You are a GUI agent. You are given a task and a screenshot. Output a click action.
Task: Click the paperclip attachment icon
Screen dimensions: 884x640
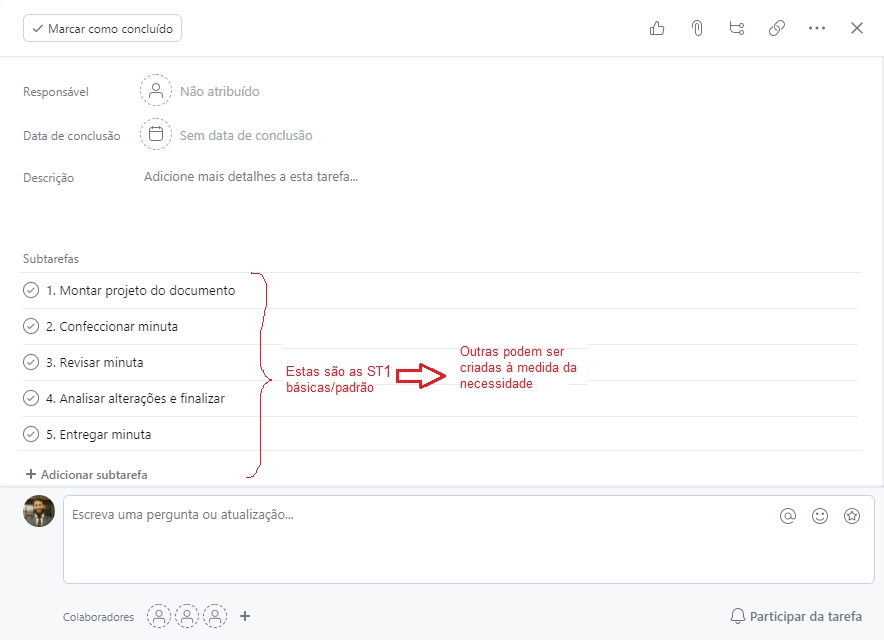pos(697,29)
